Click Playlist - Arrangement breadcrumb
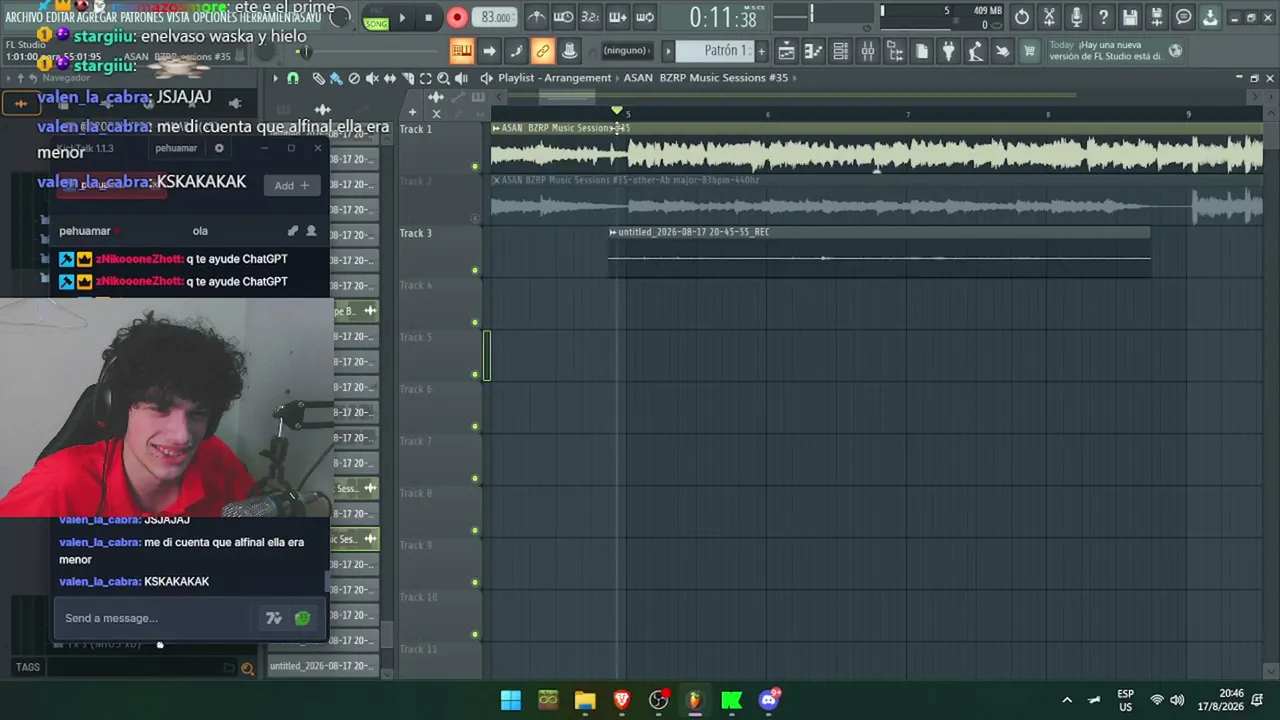 pyautogui.click(x=555, y=78)
